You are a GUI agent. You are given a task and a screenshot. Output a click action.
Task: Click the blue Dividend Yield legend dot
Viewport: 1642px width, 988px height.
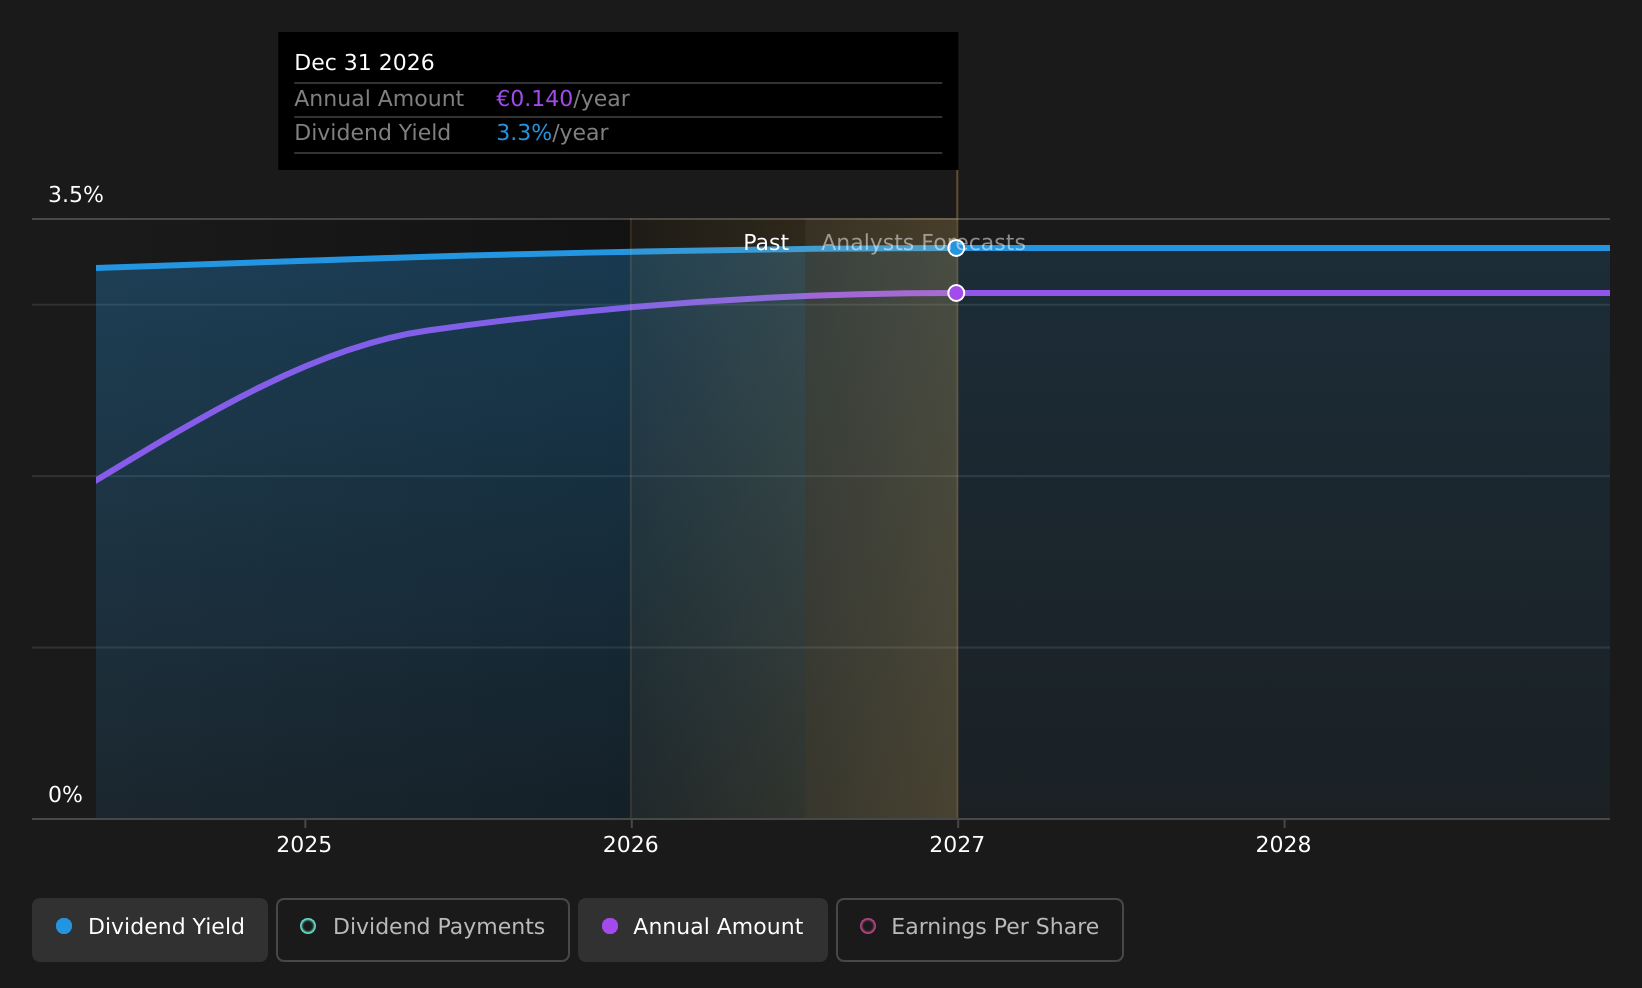point(64,926)
